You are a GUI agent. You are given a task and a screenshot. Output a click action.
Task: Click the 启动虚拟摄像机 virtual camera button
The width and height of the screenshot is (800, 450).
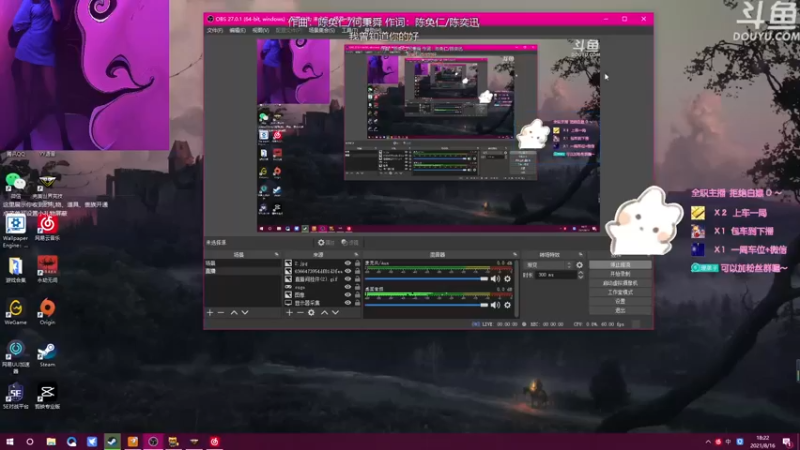[x=620, y=283]
